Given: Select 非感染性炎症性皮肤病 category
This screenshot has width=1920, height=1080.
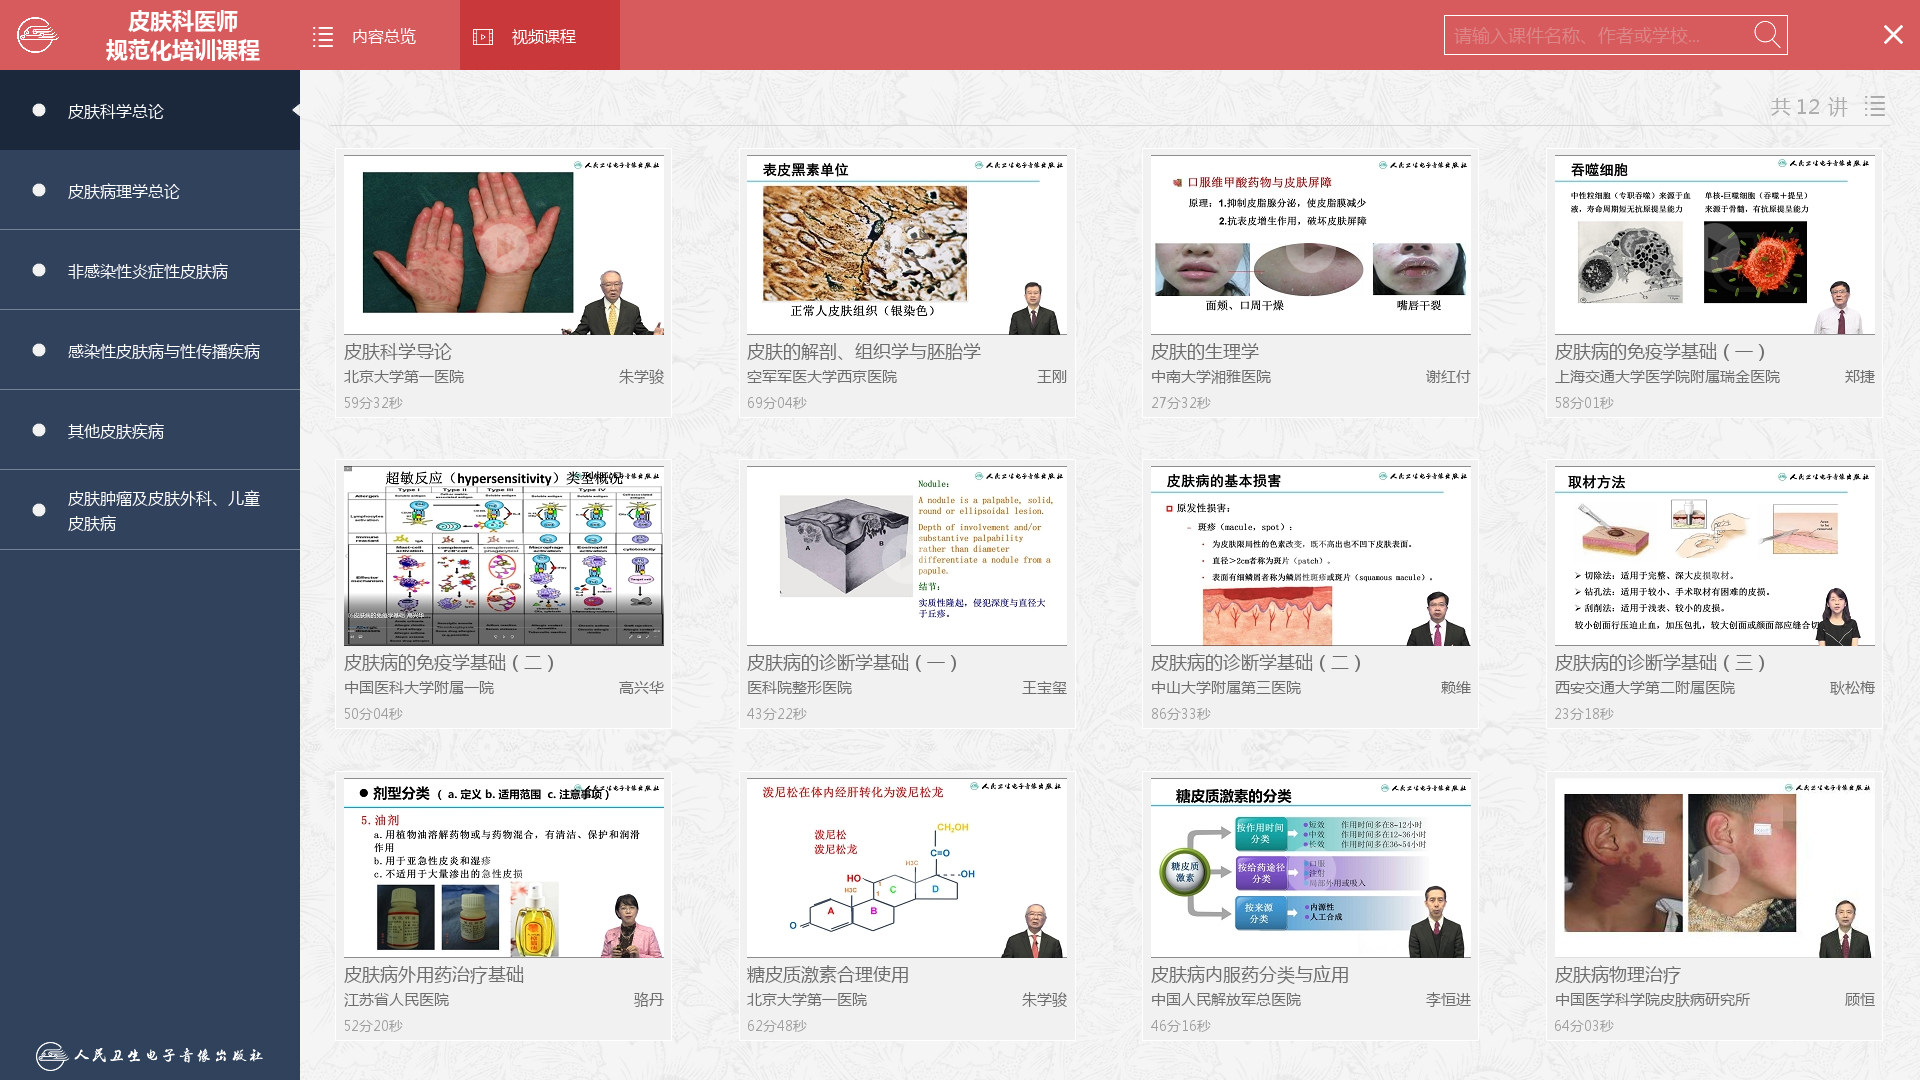Looking at the screenshot, I should tap(147, 271).
